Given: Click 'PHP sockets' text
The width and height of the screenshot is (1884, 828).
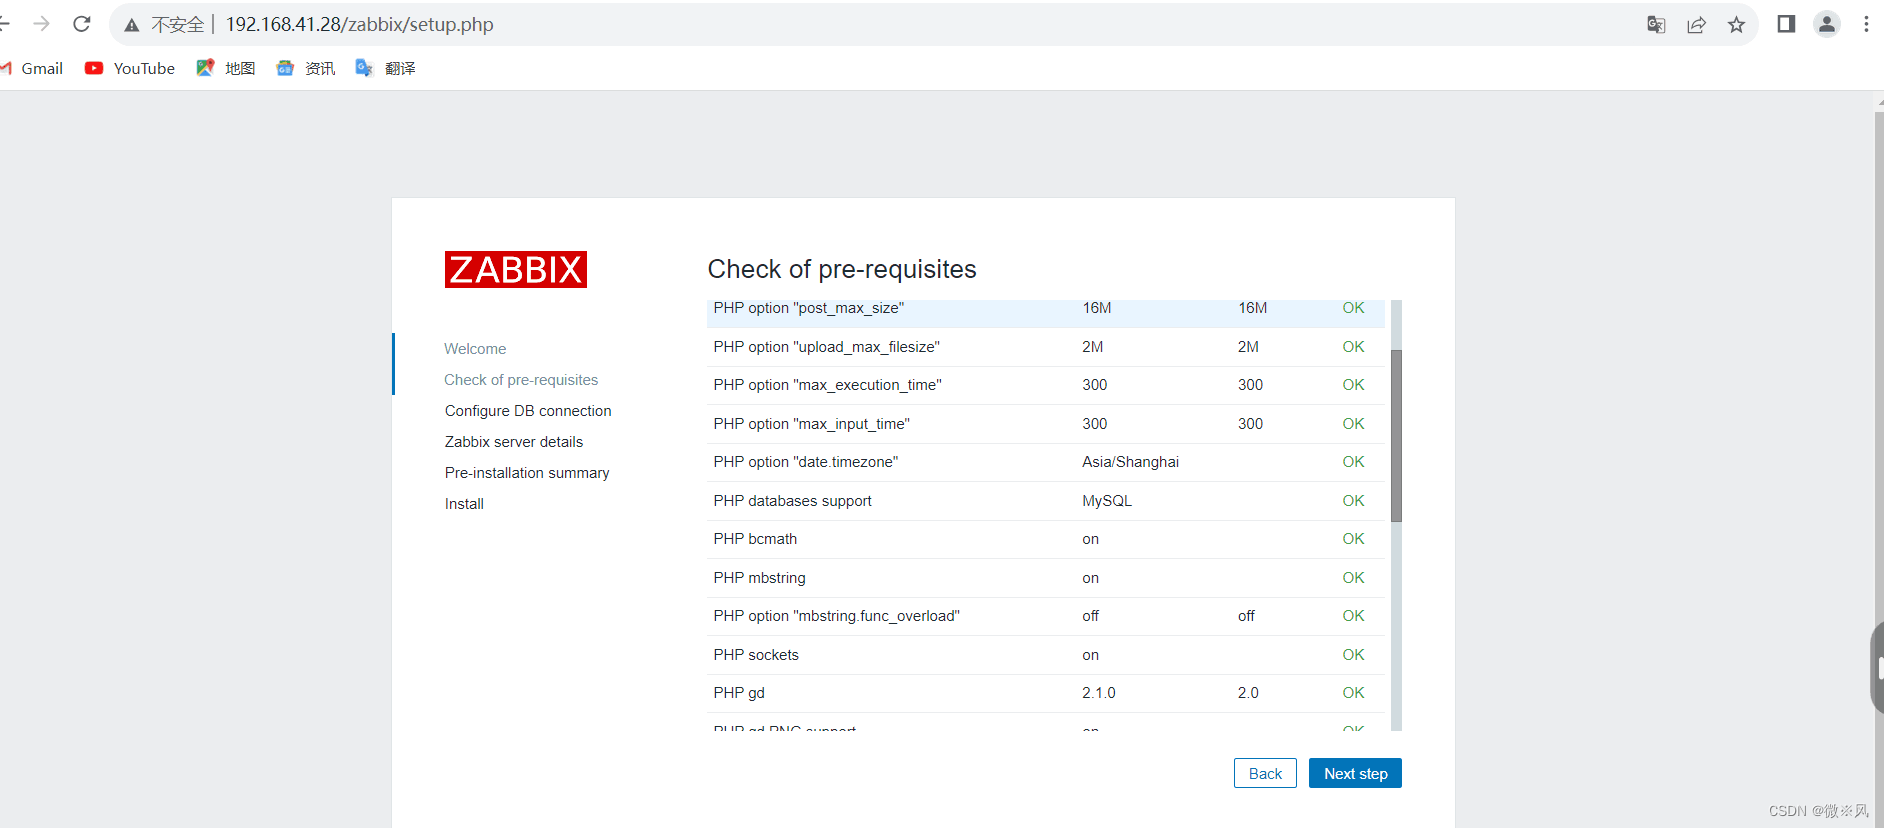Looking at the screenshot, I should pos(756,655).
